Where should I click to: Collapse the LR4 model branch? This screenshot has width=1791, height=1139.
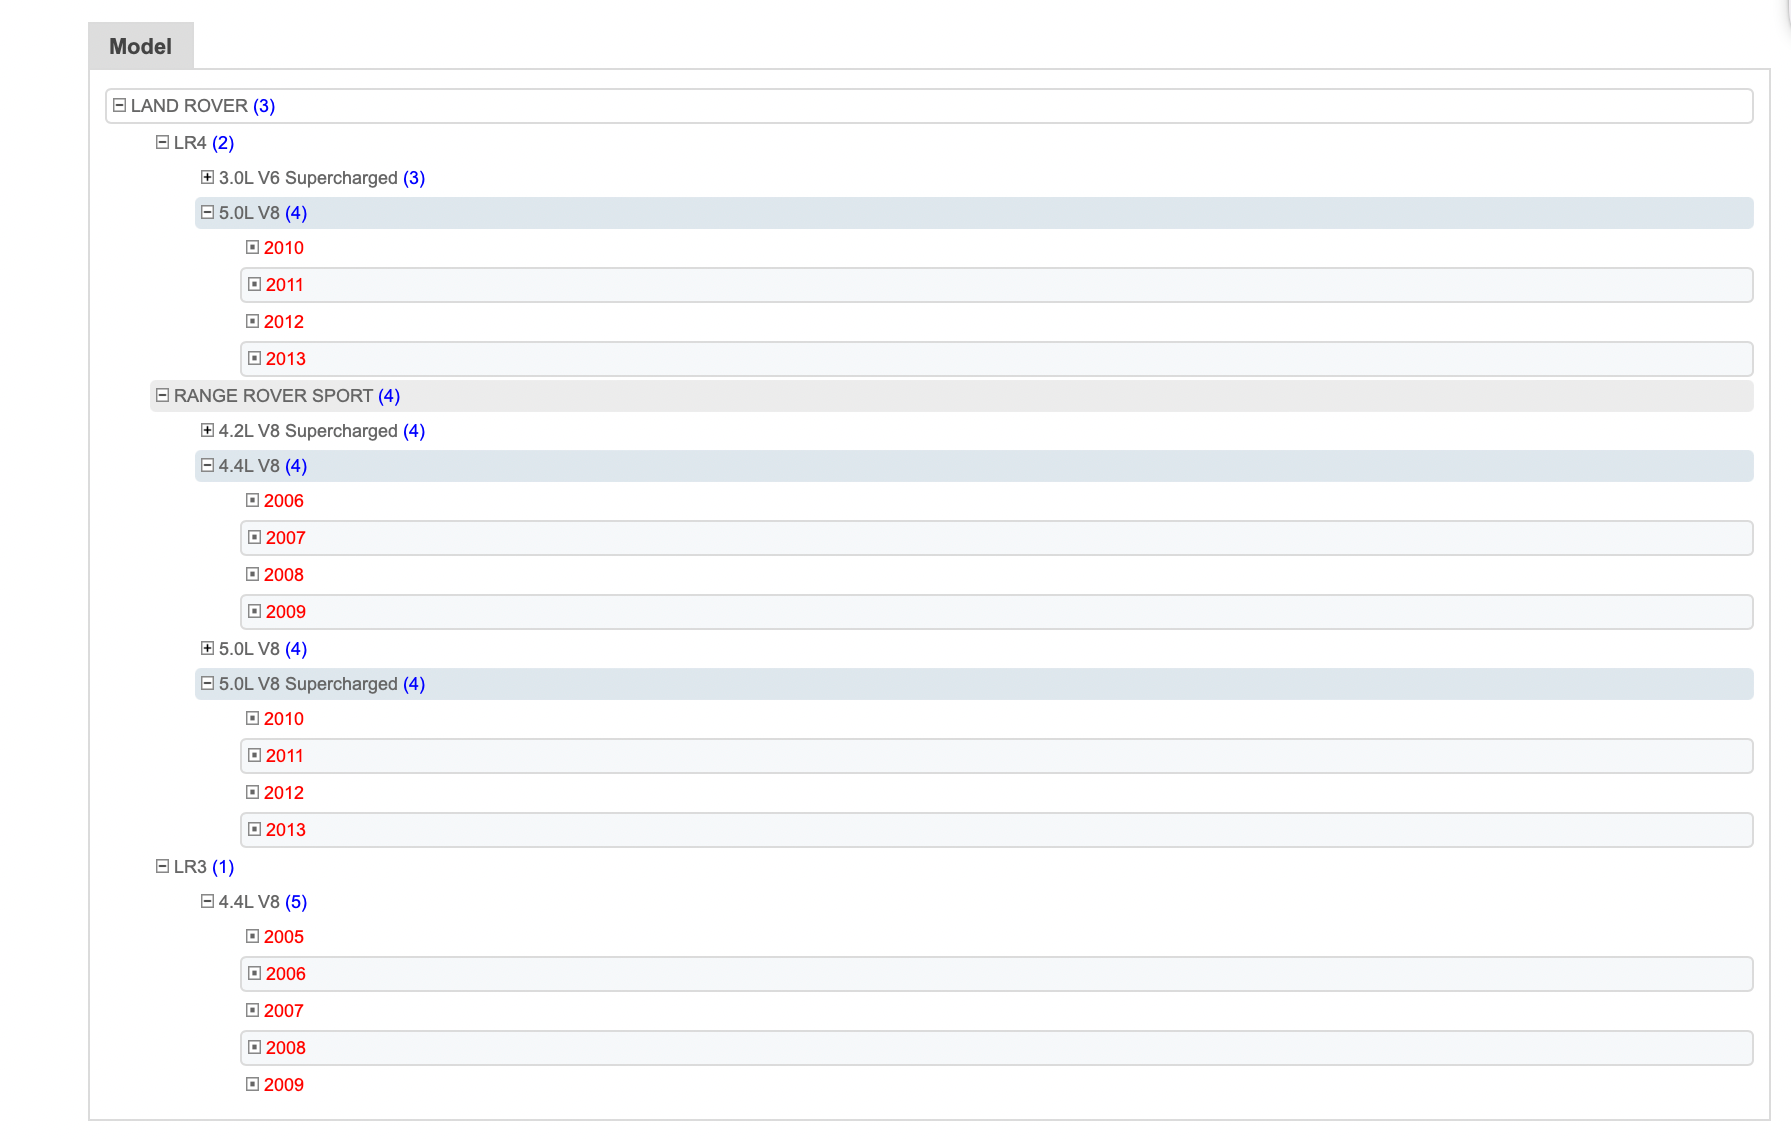(x=162, y=142)
